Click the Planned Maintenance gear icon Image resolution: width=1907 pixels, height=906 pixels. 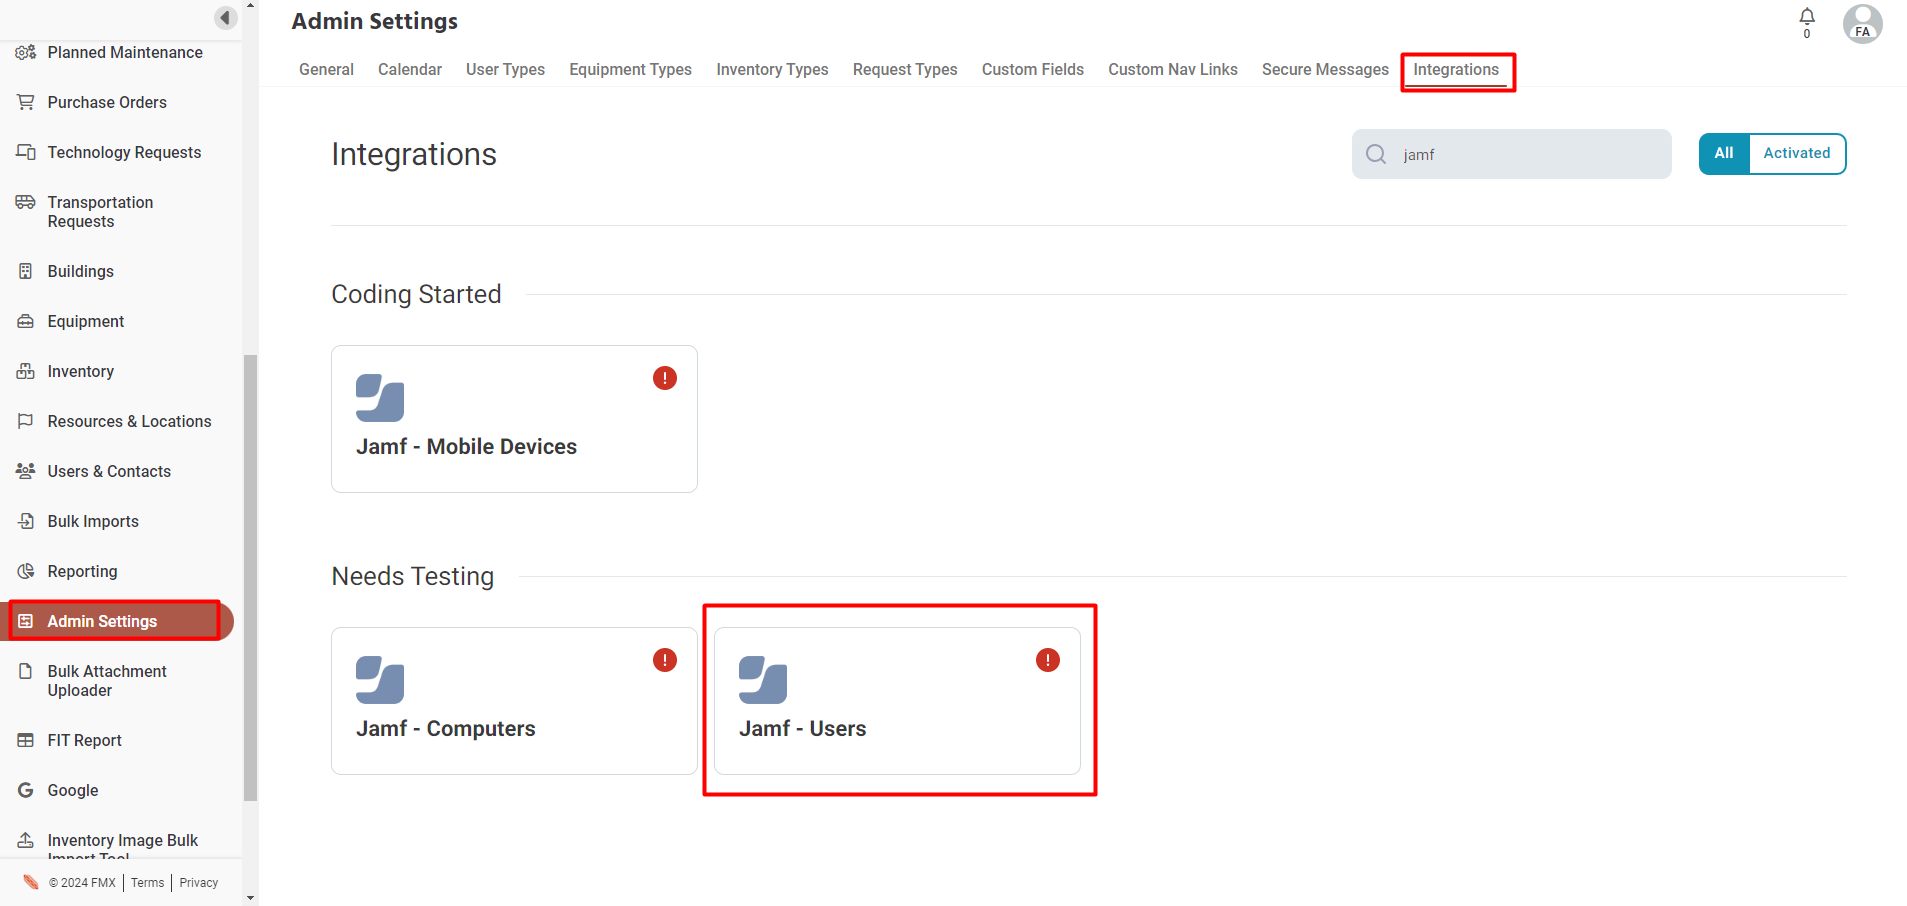point(26,52)
